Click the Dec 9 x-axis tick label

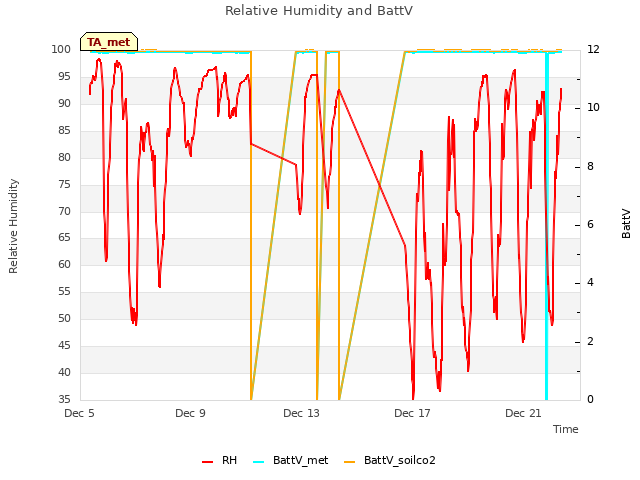(x=190, y=413)
